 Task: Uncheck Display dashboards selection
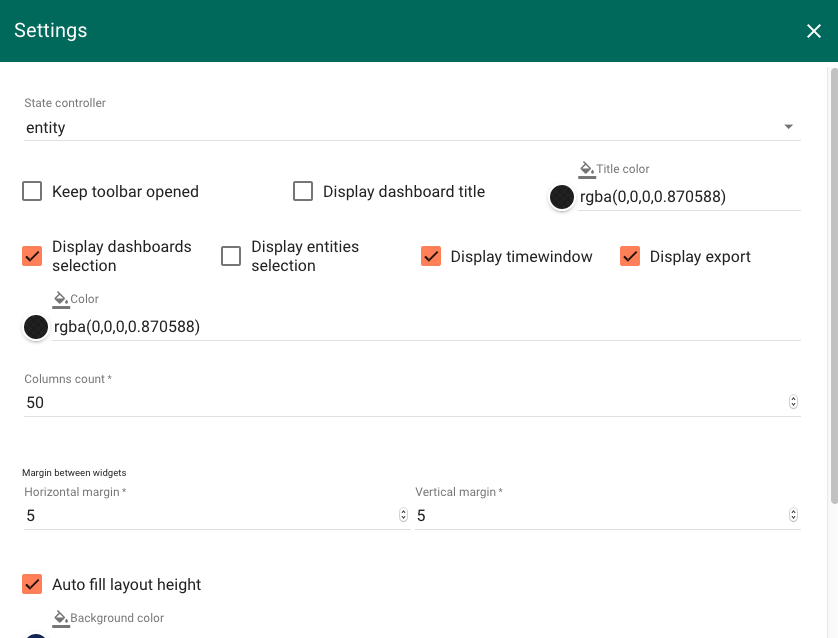pos(32,256)
